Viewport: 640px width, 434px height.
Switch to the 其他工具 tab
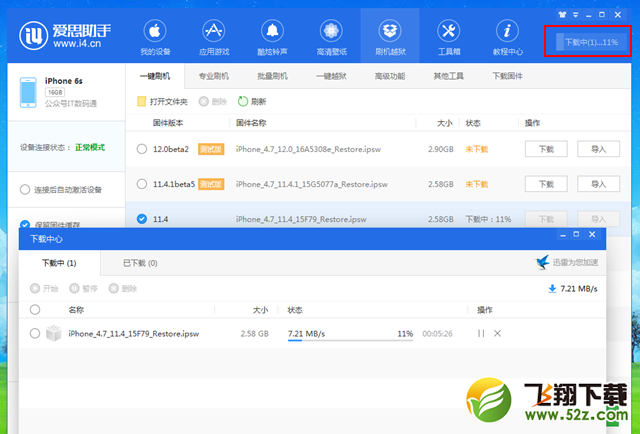point(449,76)
